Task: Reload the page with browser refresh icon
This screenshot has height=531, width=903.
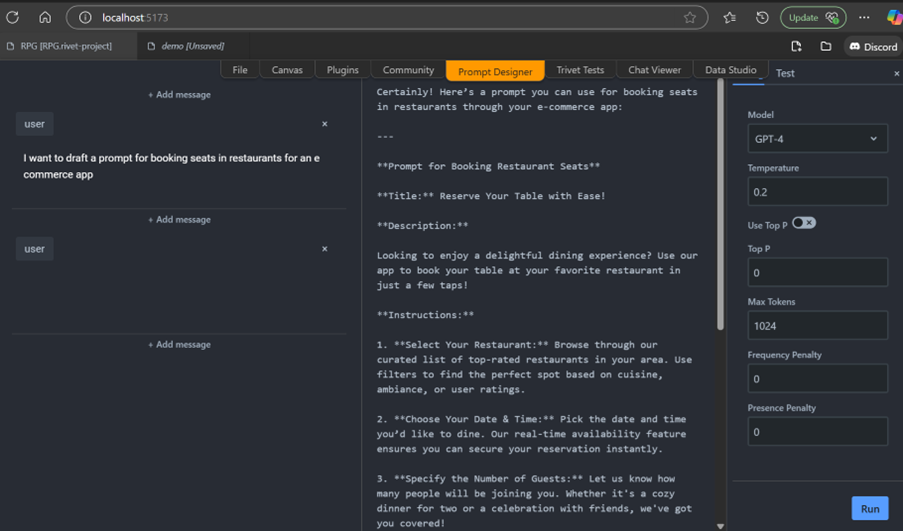Action: point(13,18)
